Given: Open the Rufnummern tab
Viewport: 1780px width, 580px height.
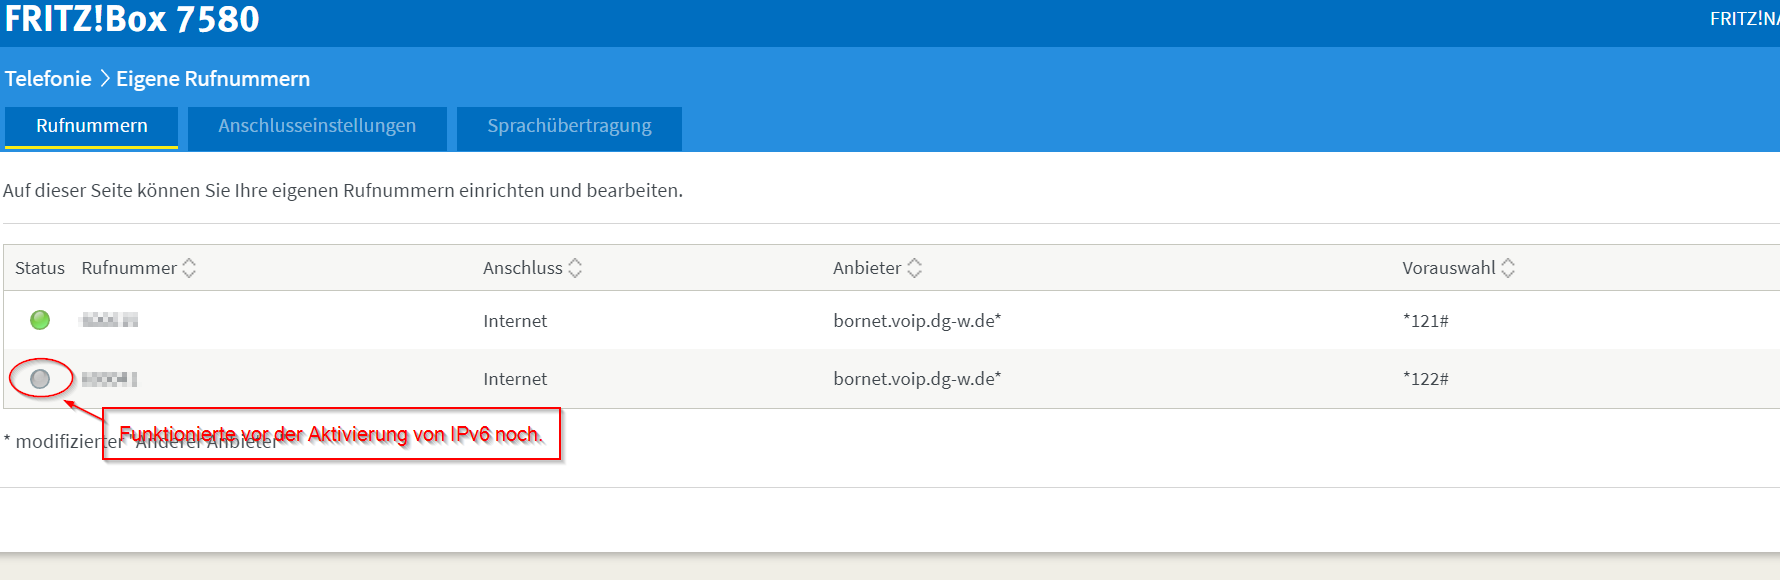Looking at the screenshot, I should tap(92, 127).
